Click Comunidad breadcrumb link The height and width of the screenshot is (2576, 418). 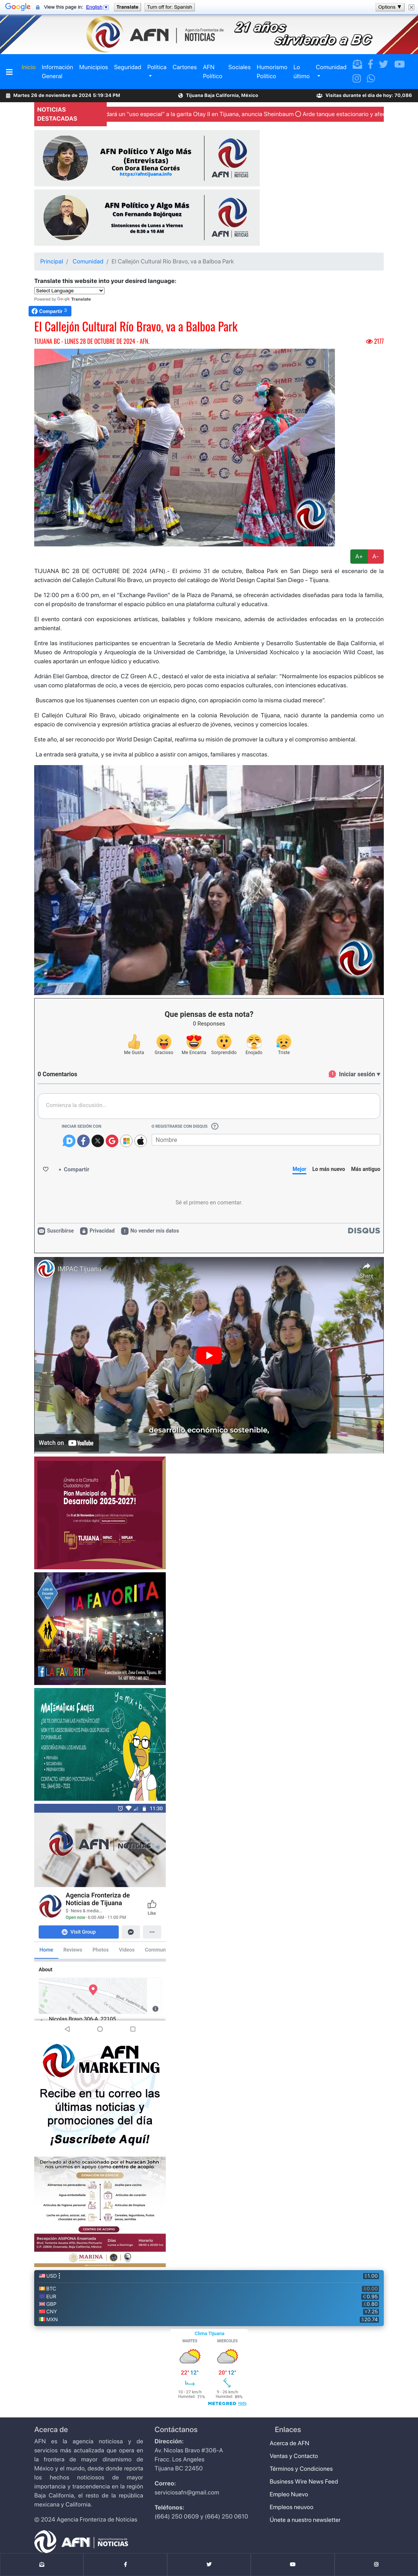click(x=88, y=261)
